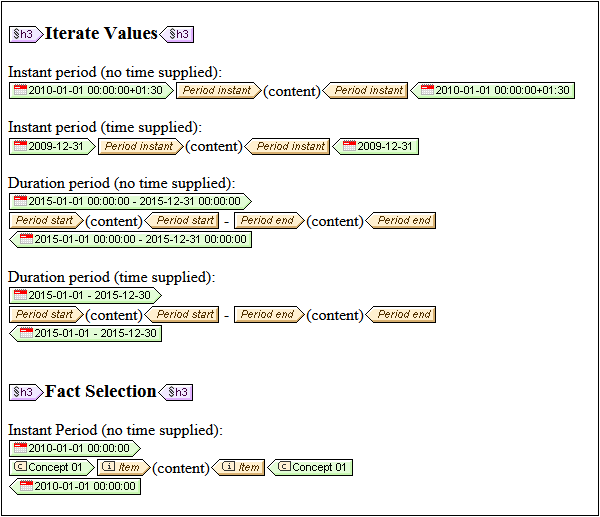
Task: Click calendar icon on opening 2009-12-31 tag
Action: [x=19, y=146]
